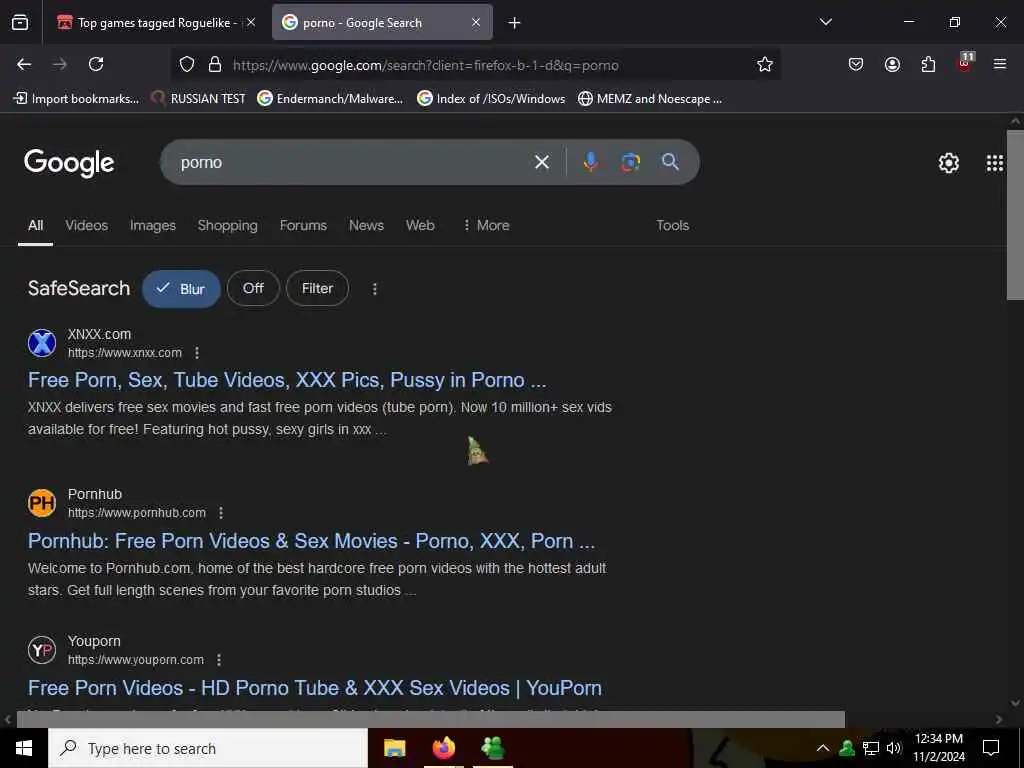Open Endermanch/Malware bookmark

coord(330,99)
